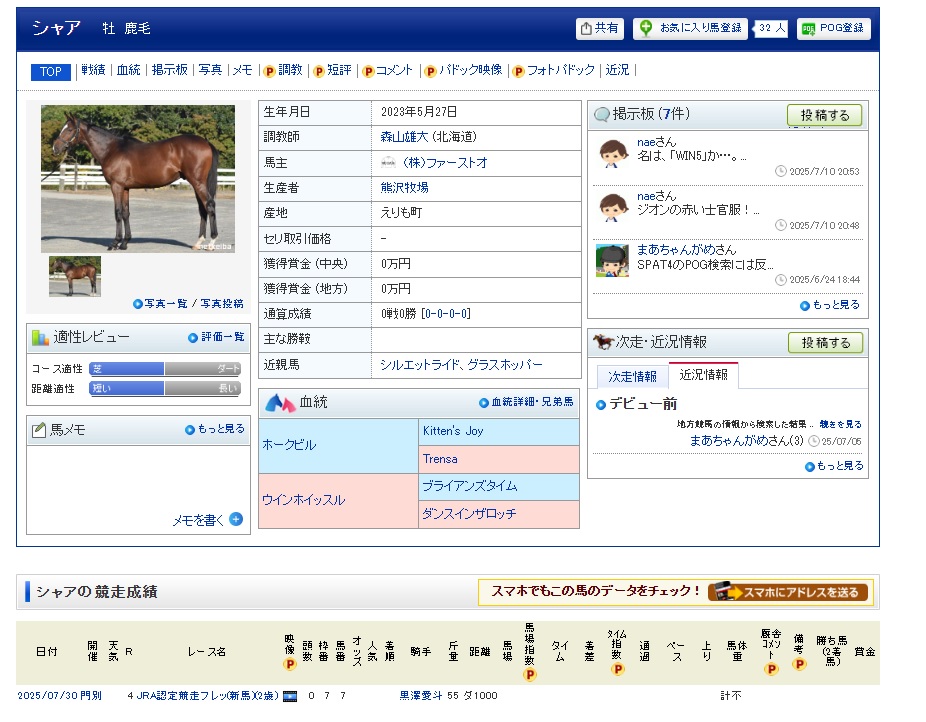Open ダンスインザロッチ pedigree link
926x722 pixels.
coord(469,514)
